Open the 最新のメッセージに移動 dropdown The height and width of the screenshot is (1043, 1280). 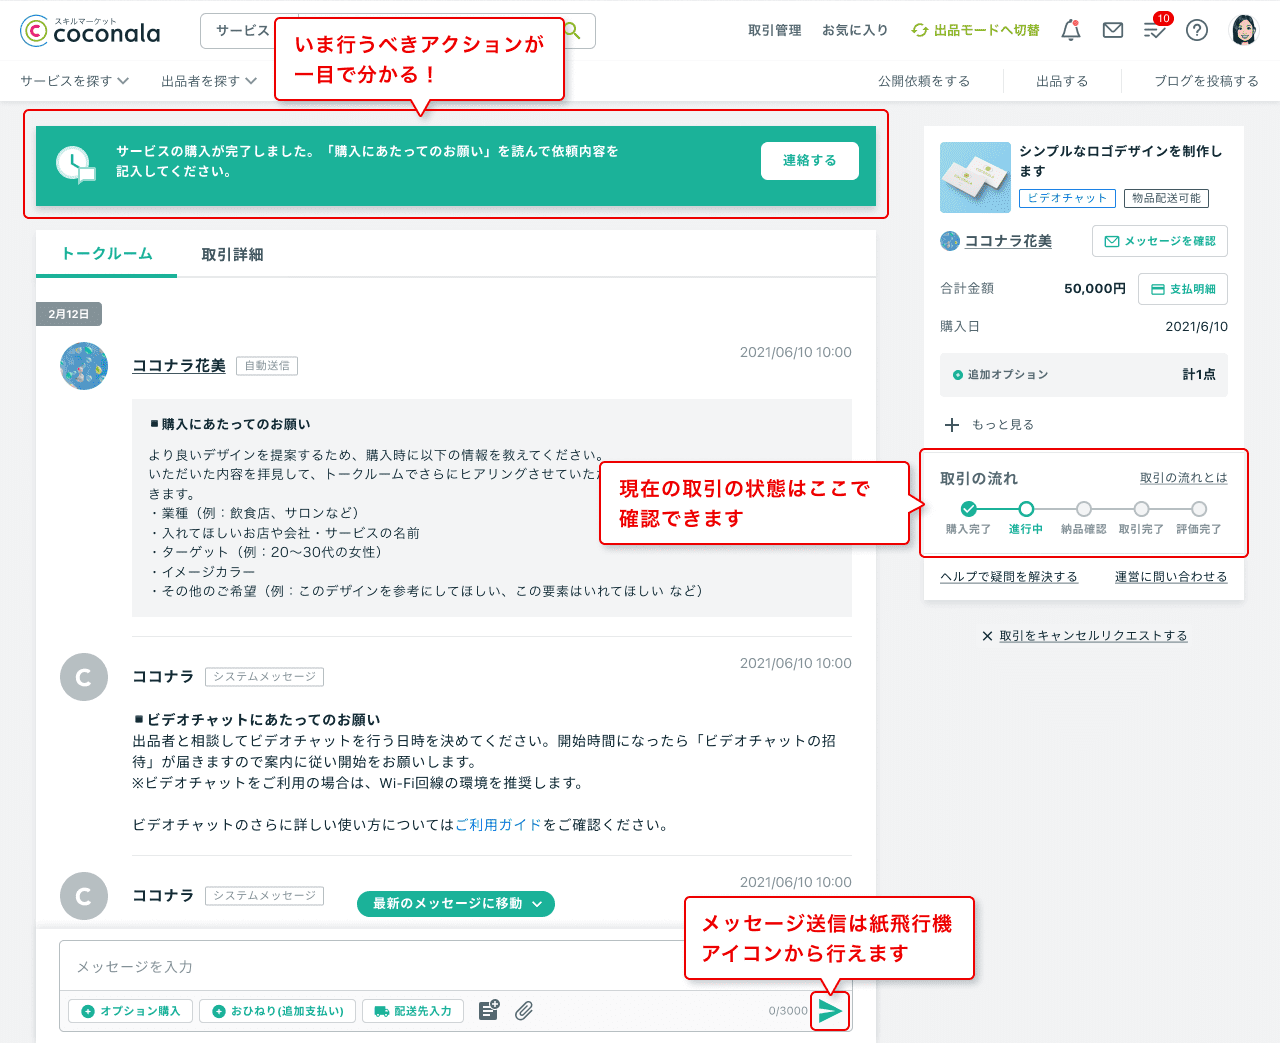tap(455, 903)
